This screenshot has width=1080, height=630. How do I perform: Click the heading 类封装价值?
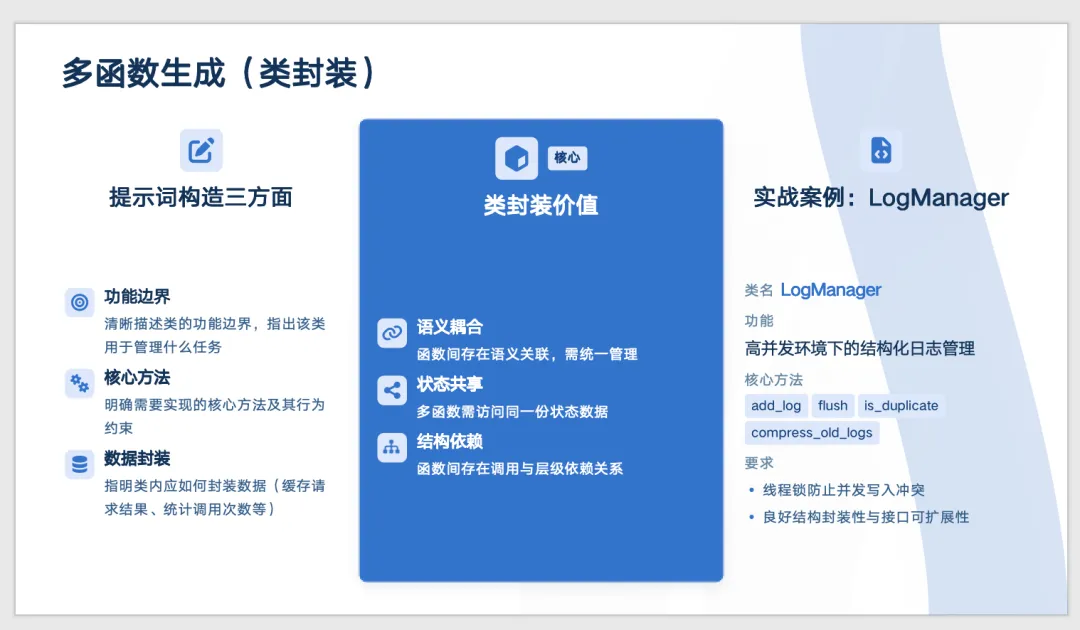541,205
